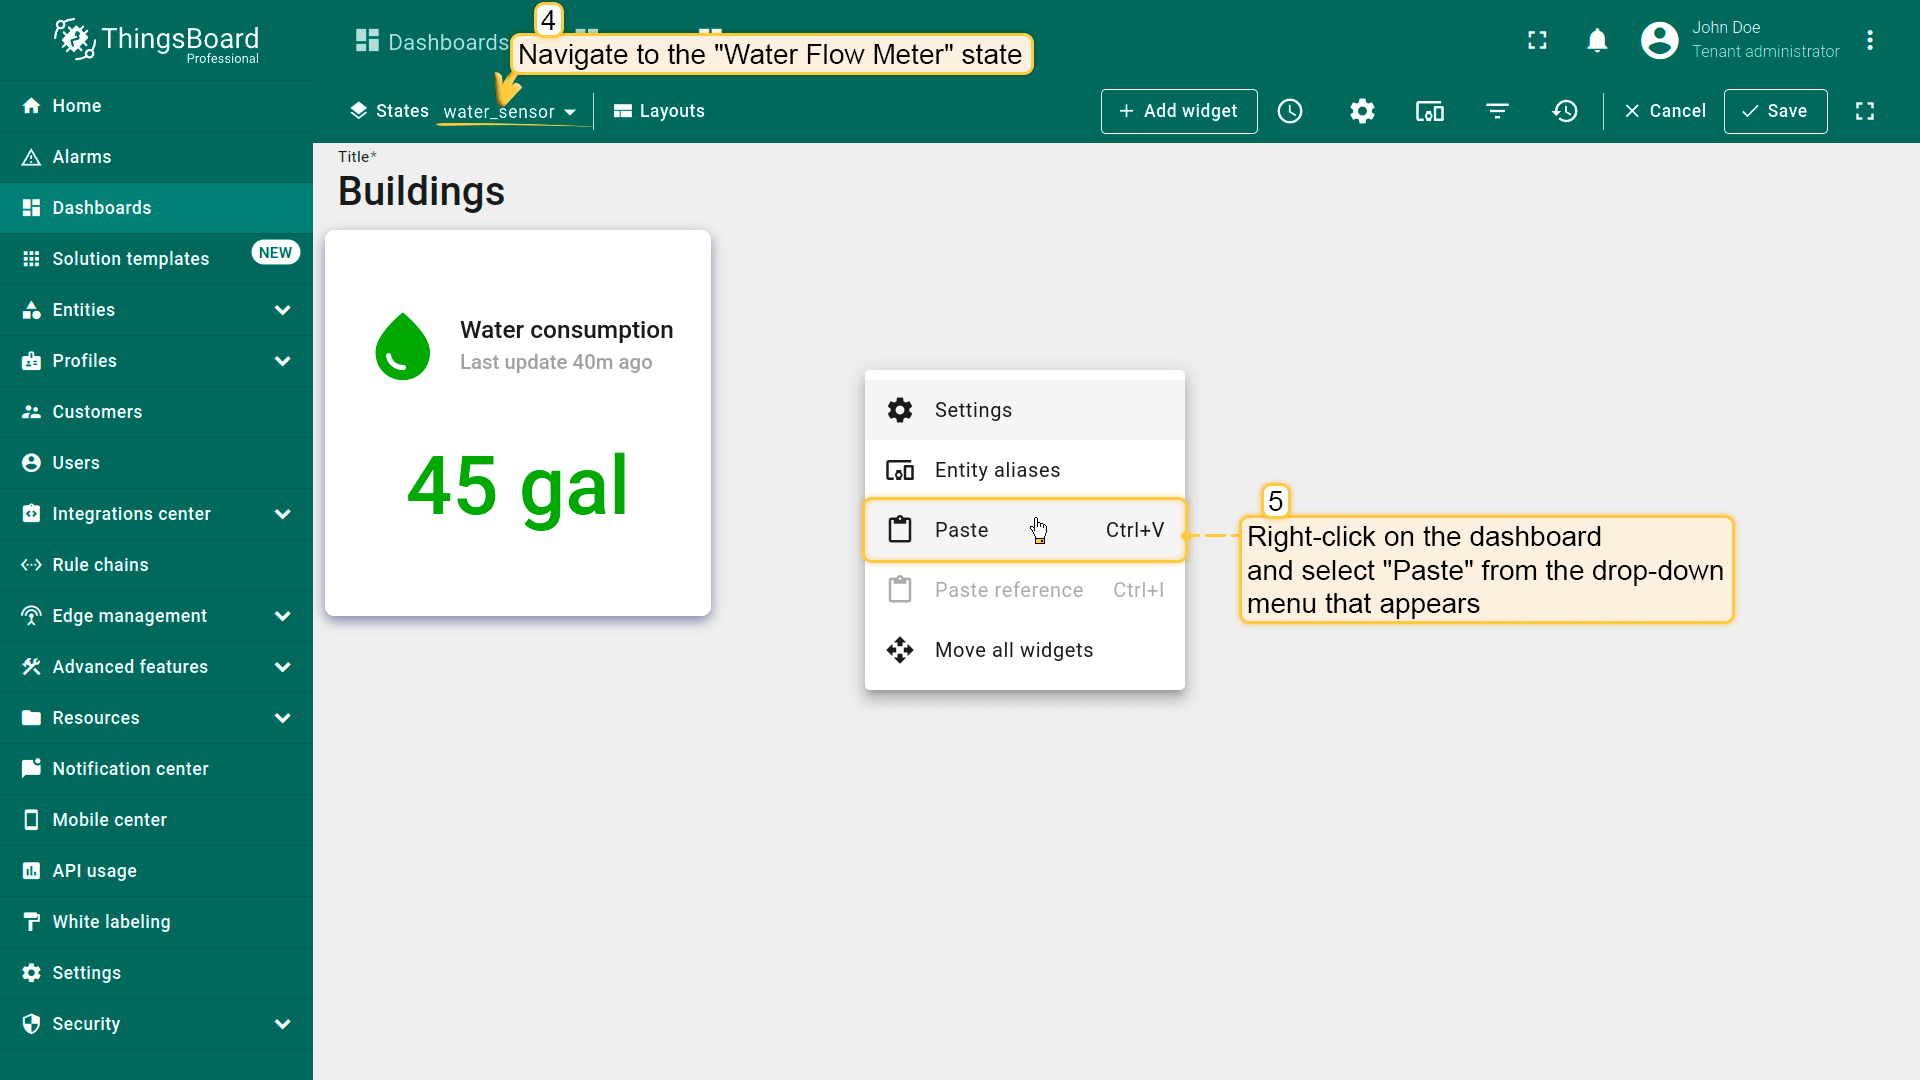Click the fullscreen icon near notifications bell
The width and height of the screenshot is (1920, 1080).
[1537, 40]
